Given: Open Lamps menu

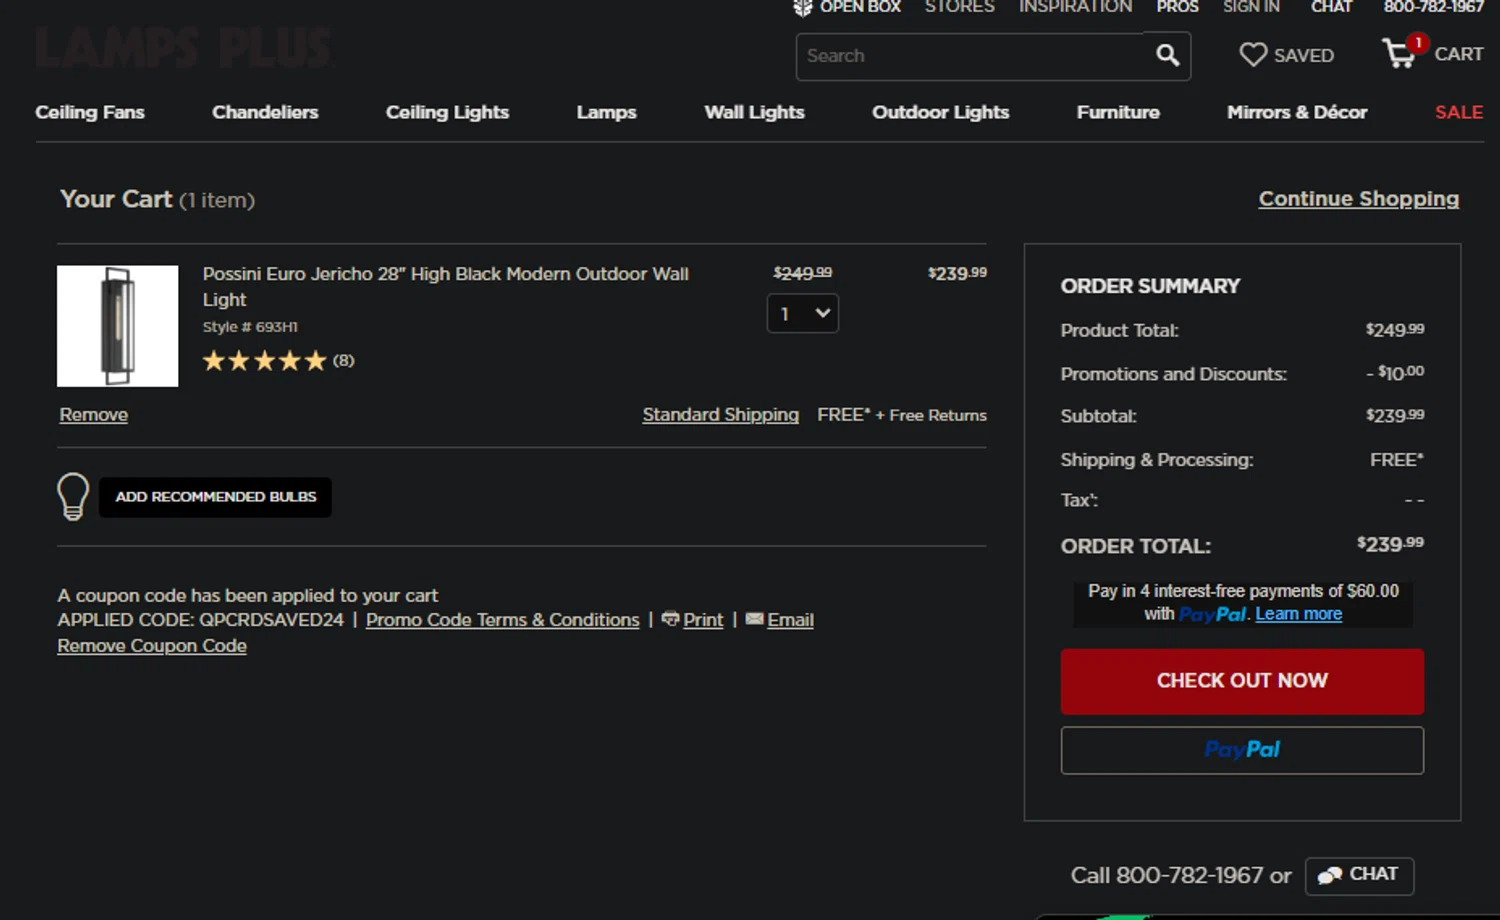Looking at the screenshot, I should tap(606, 112).
